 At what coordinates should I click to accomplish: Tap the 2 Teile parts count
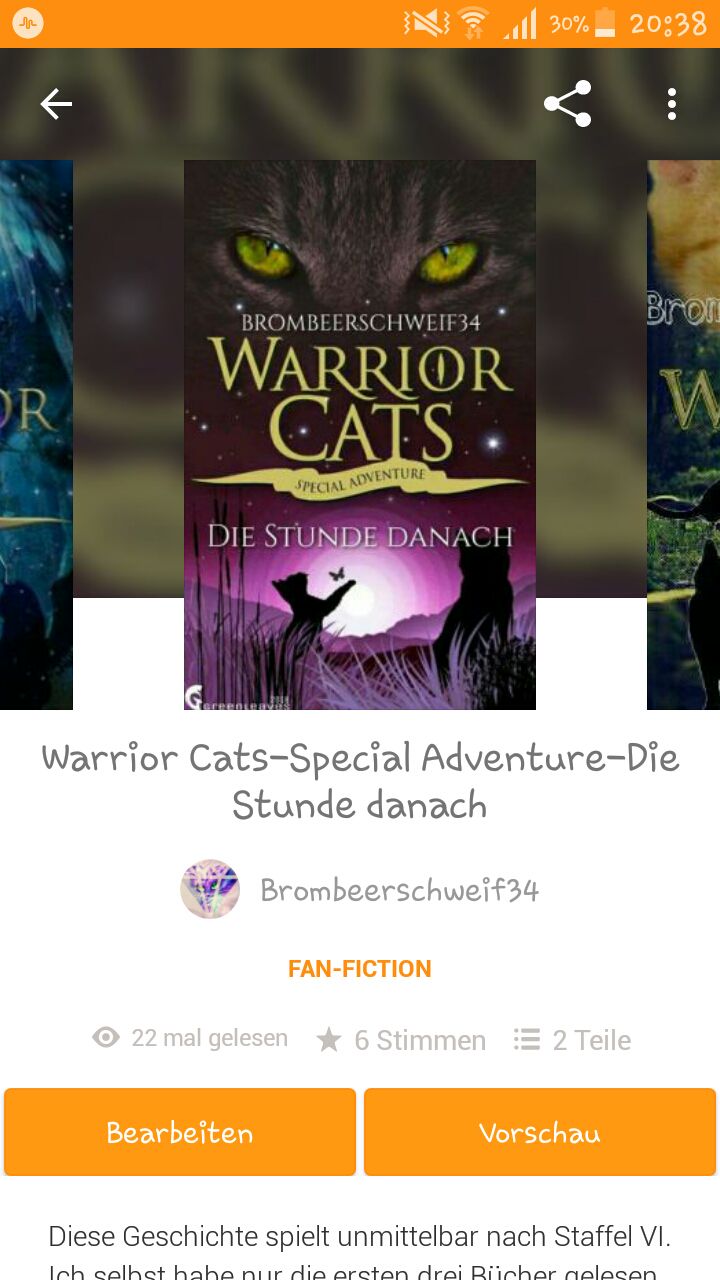pos(592,1040)
